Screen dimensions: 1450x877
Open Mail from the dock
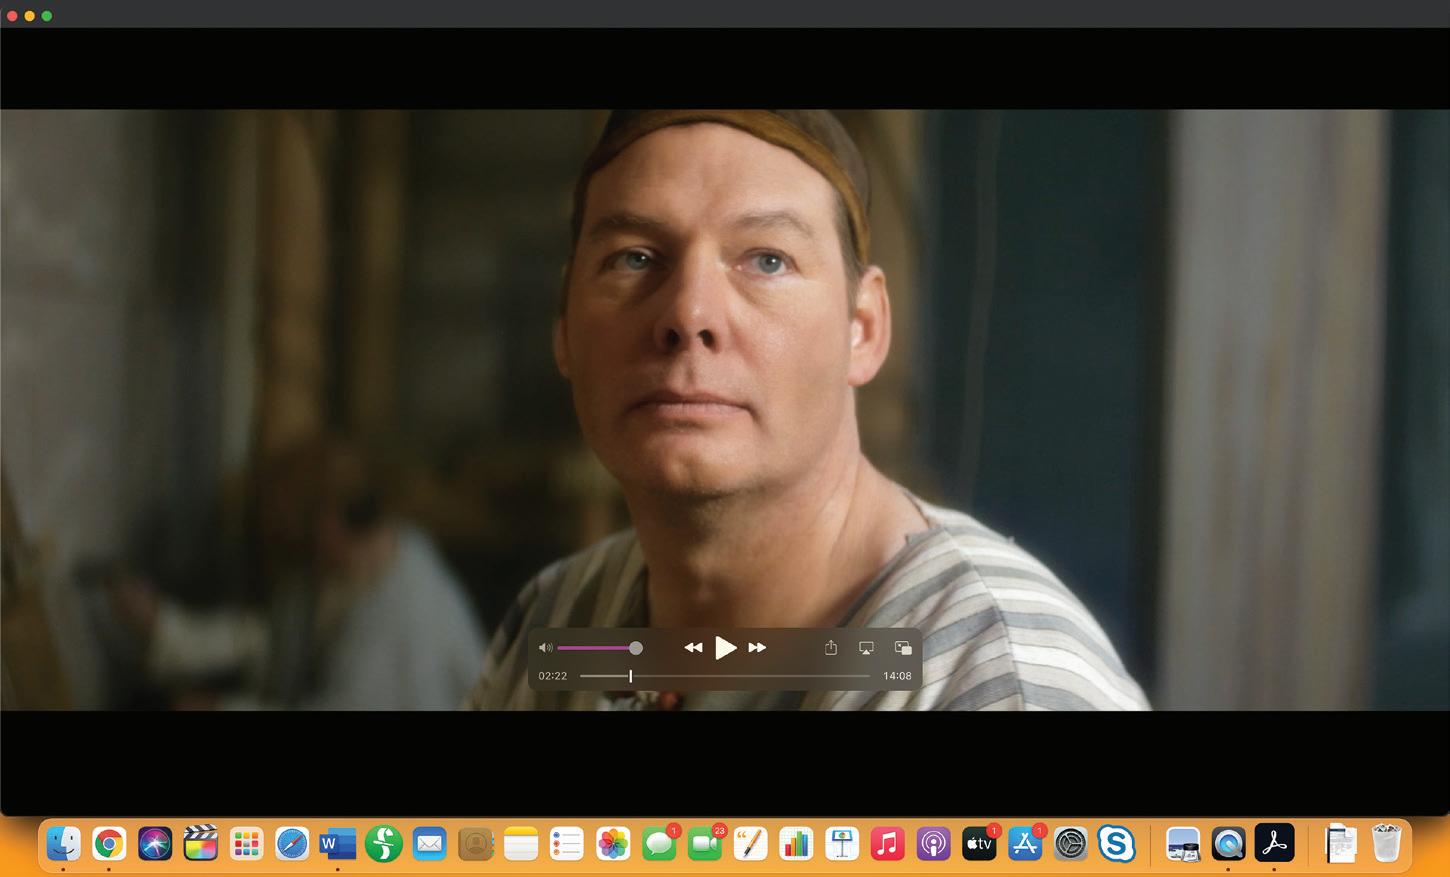click(x=429, y=845)
